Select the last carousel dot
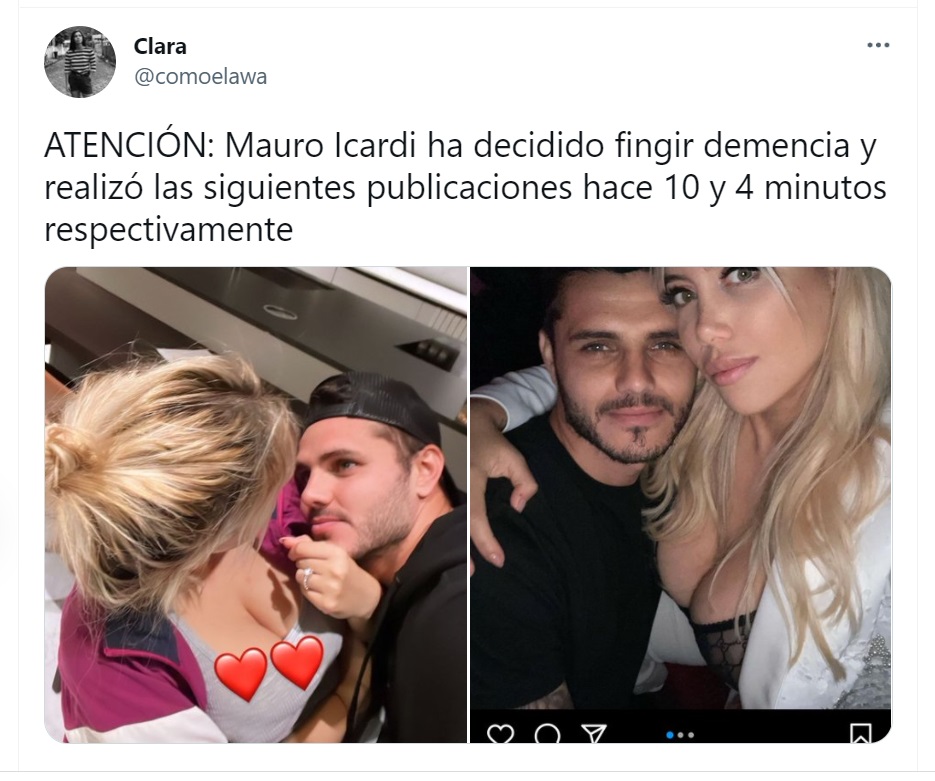Screen dimensions: 935x781 691,735
